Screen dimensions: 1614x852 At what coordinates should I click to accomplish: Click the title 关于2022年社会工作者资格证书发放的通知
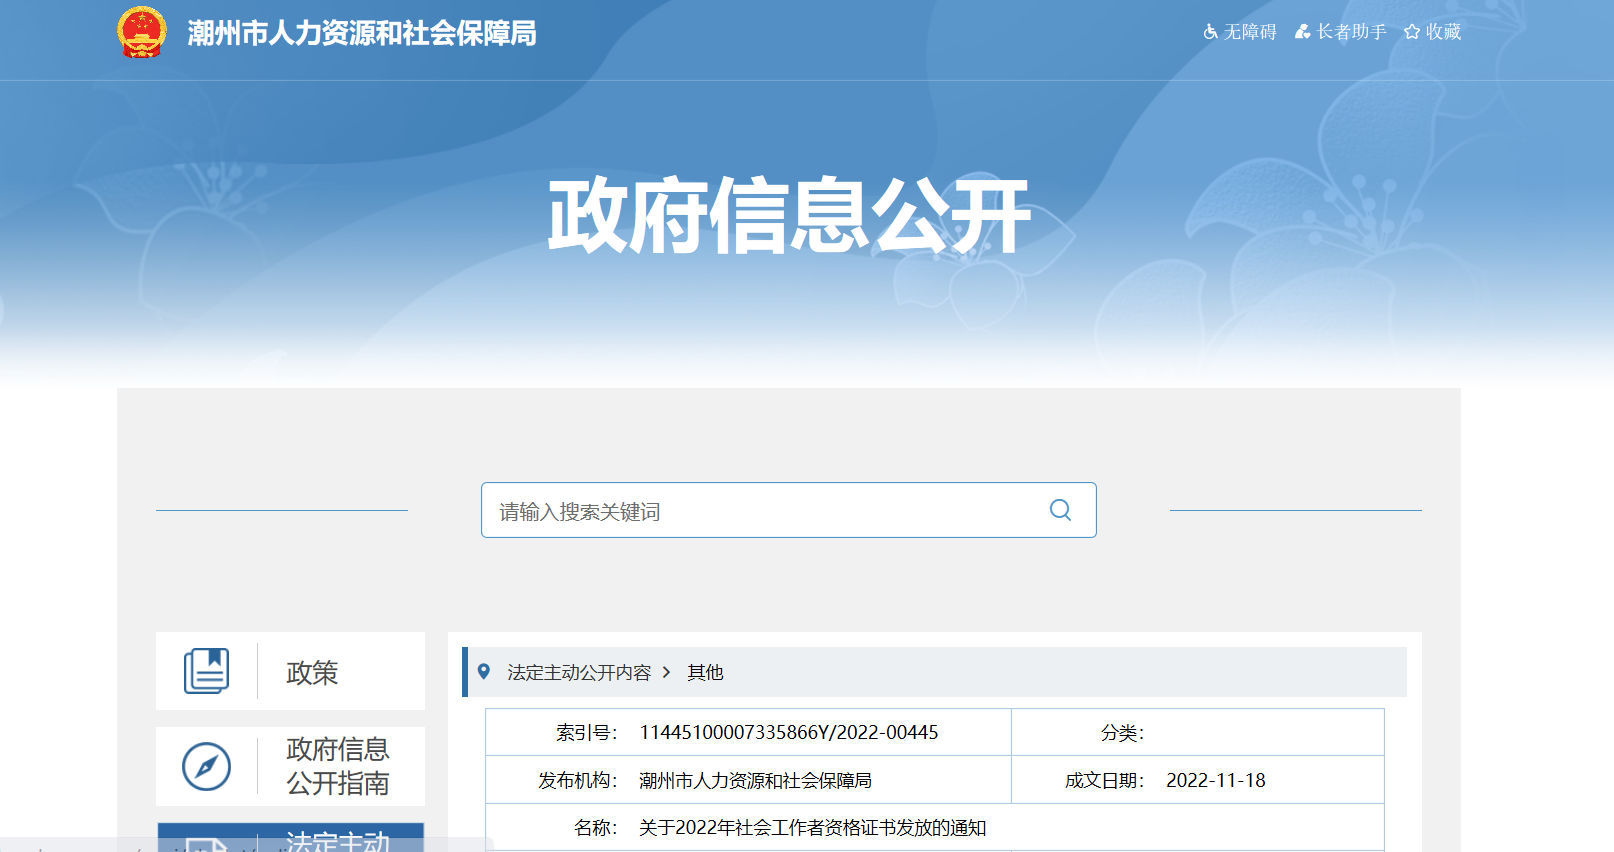pos(812,828)
